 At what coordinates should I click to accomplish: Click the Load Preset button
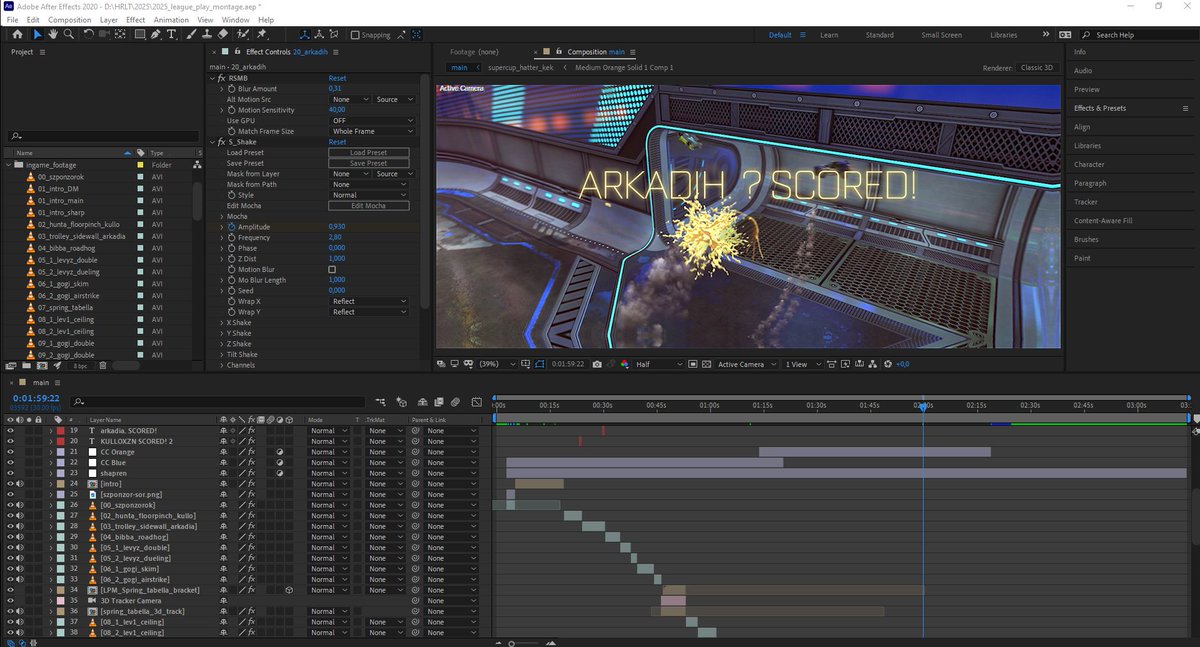coord(369,153)
